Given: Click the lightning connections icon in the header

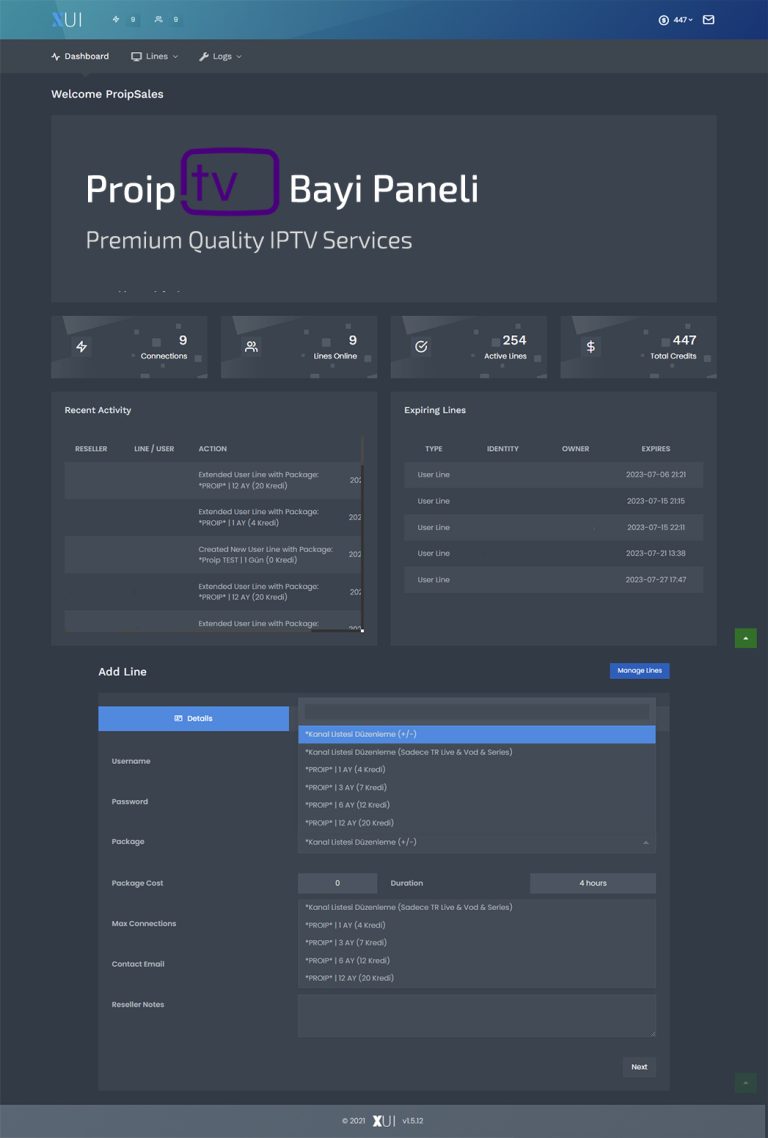Looking at the screenshot, I should click(x=115, y=20).
